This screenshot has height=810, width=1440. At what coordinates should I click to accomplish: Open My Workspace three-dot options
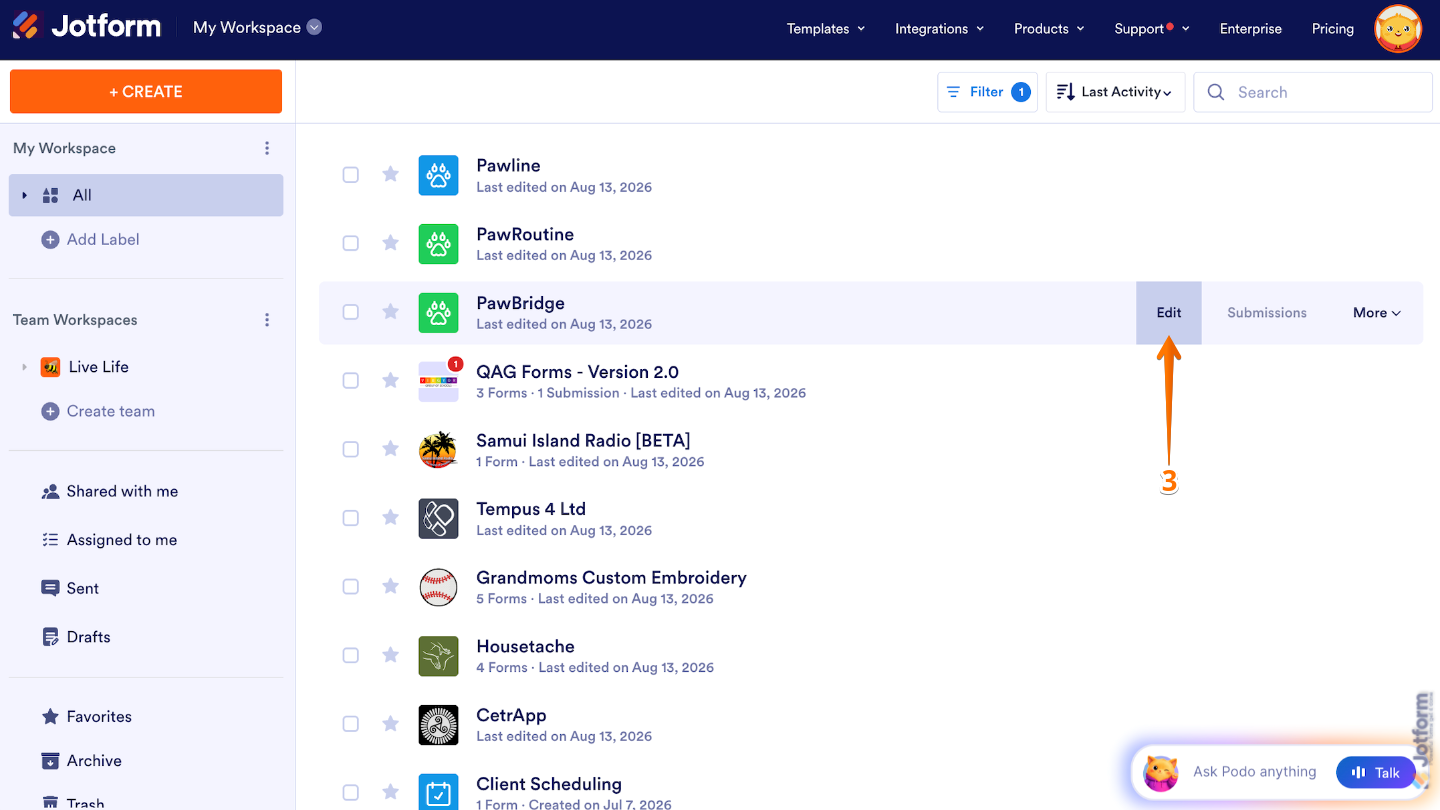click(x=267, y=148)
